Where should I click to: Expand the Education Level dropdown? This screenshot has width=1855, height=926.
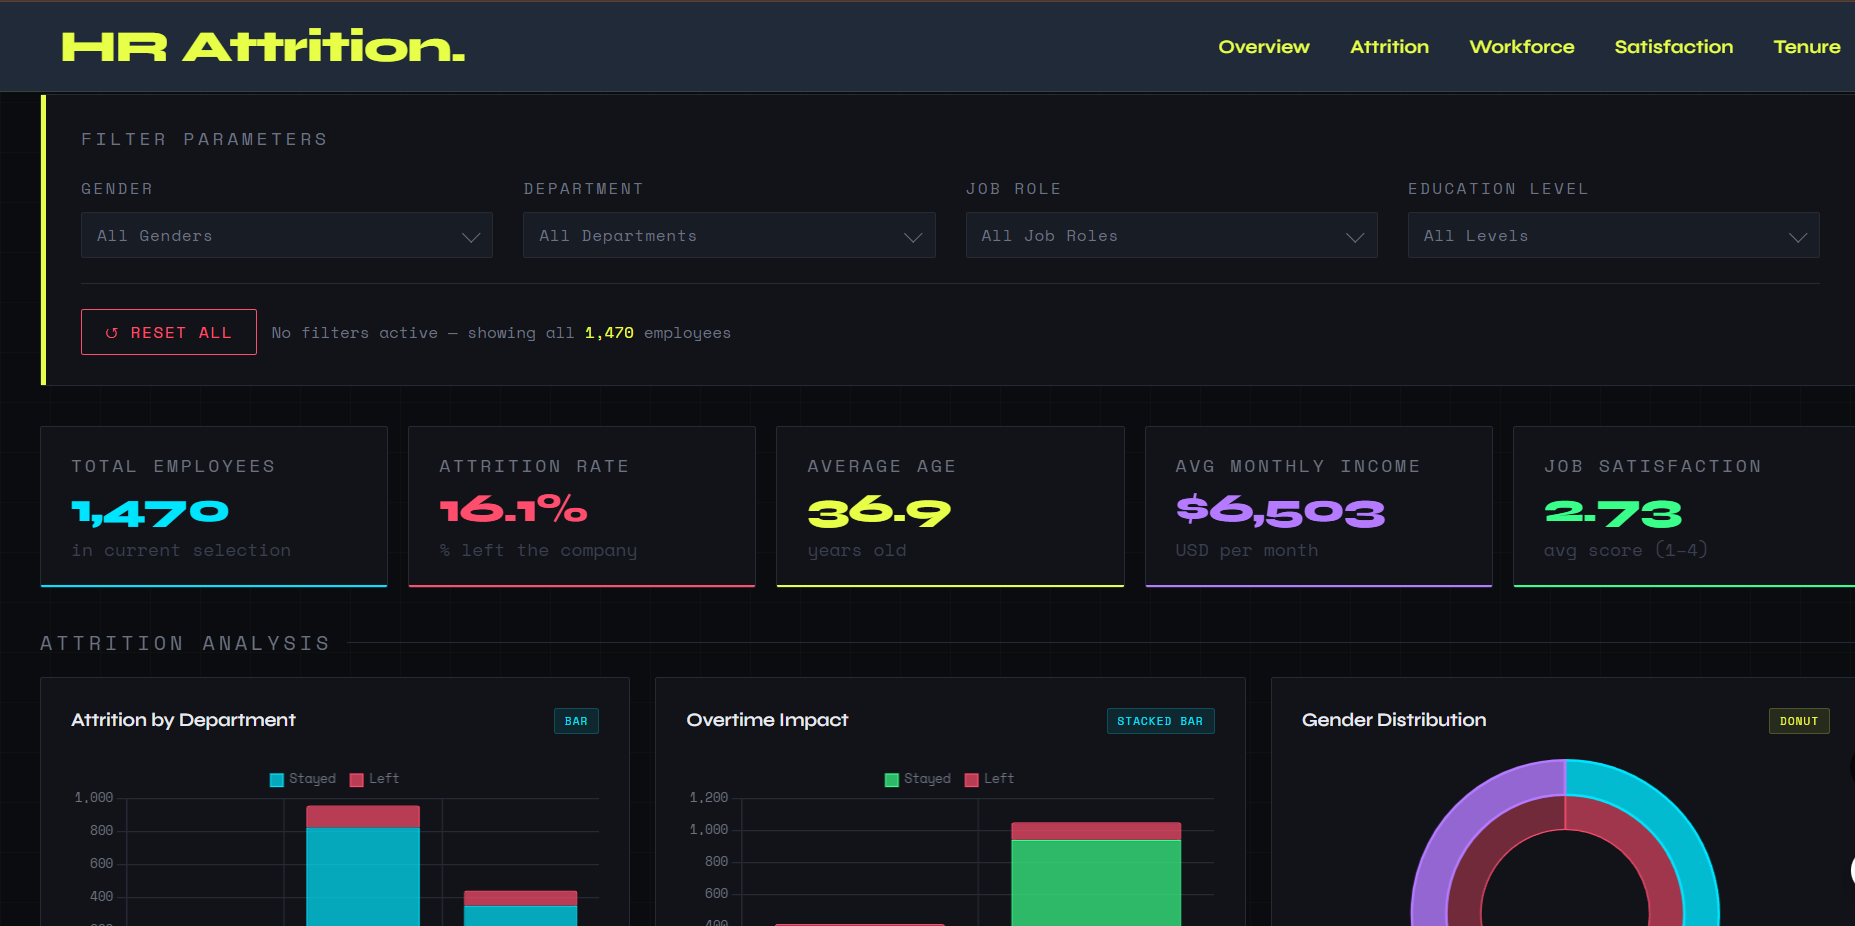[x=1612, y=236]
